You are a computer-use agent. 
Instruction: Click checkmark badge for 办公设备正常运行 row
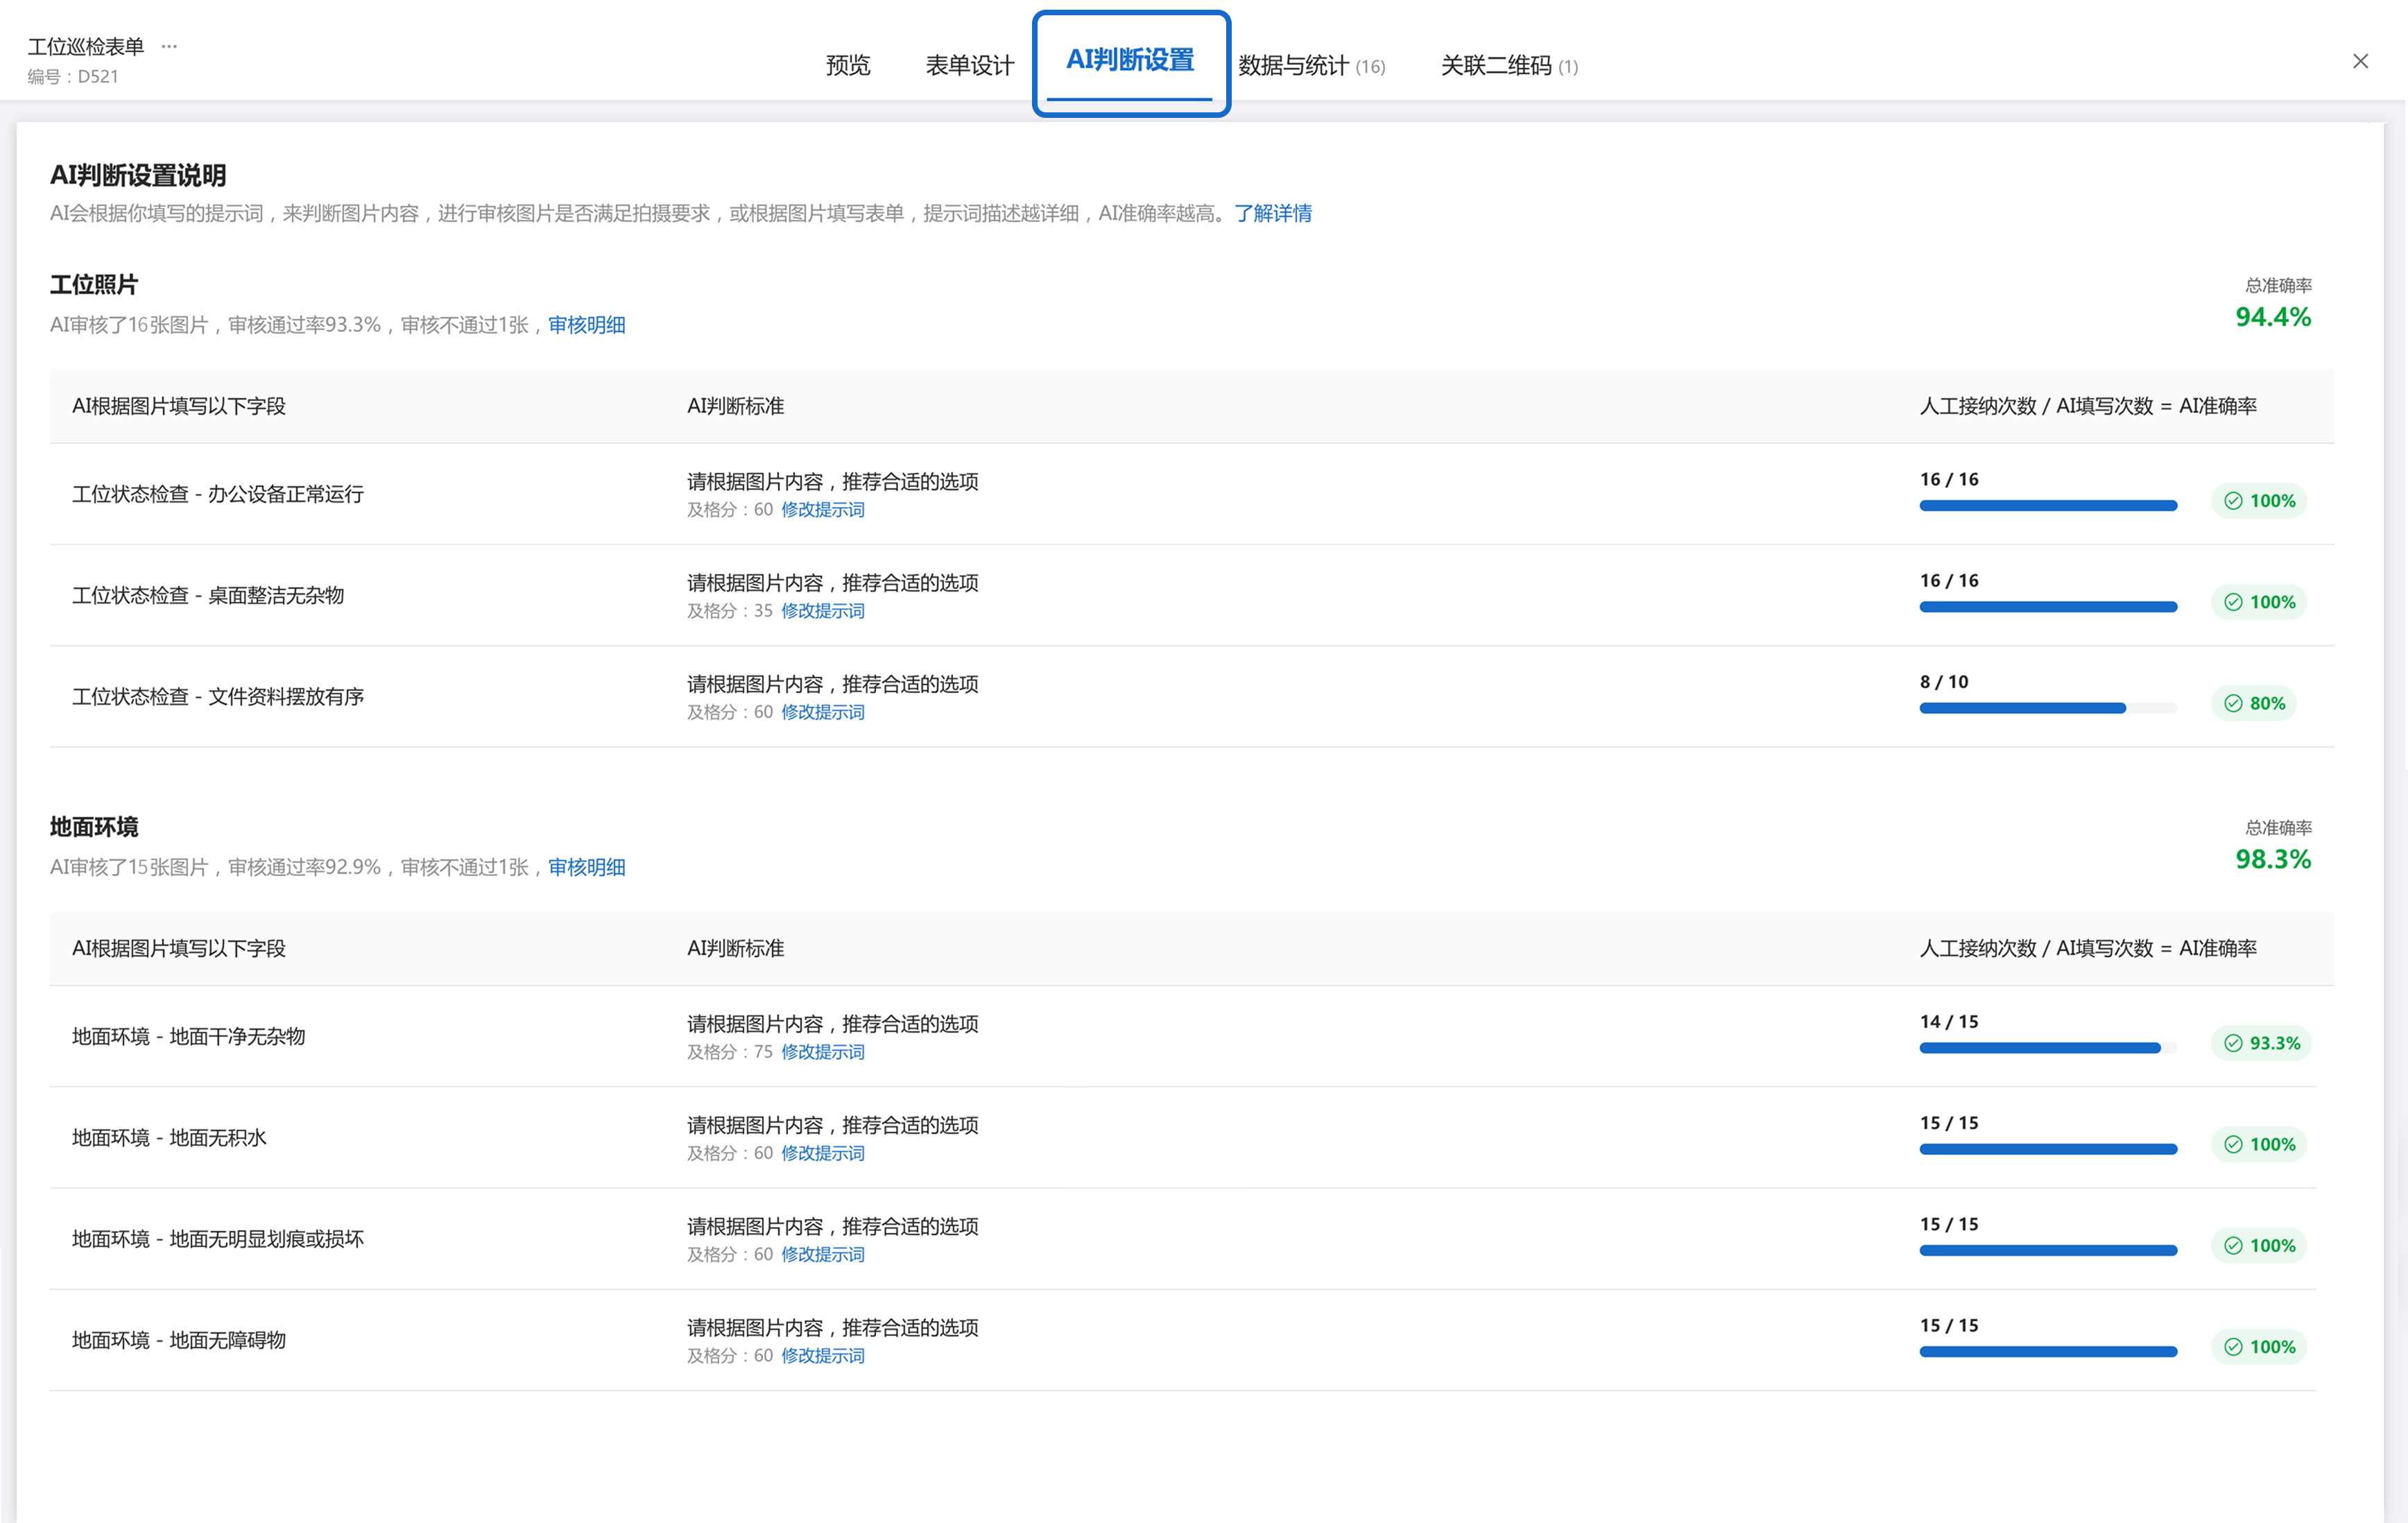[2259, 501]
